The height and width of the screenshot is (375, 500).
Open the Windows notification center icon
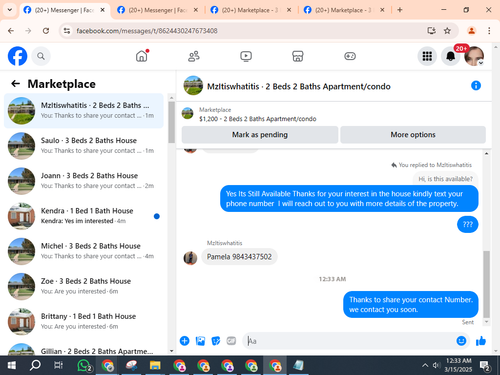pyautogui.click(x=484, y=366)
